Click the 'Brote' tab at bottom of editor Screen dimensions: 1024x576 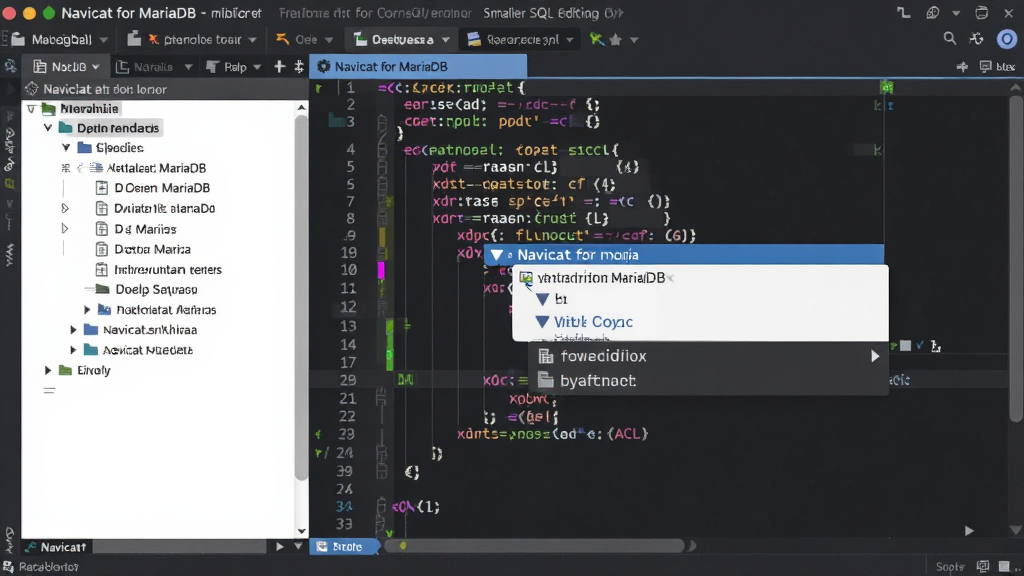click(344, 547)
